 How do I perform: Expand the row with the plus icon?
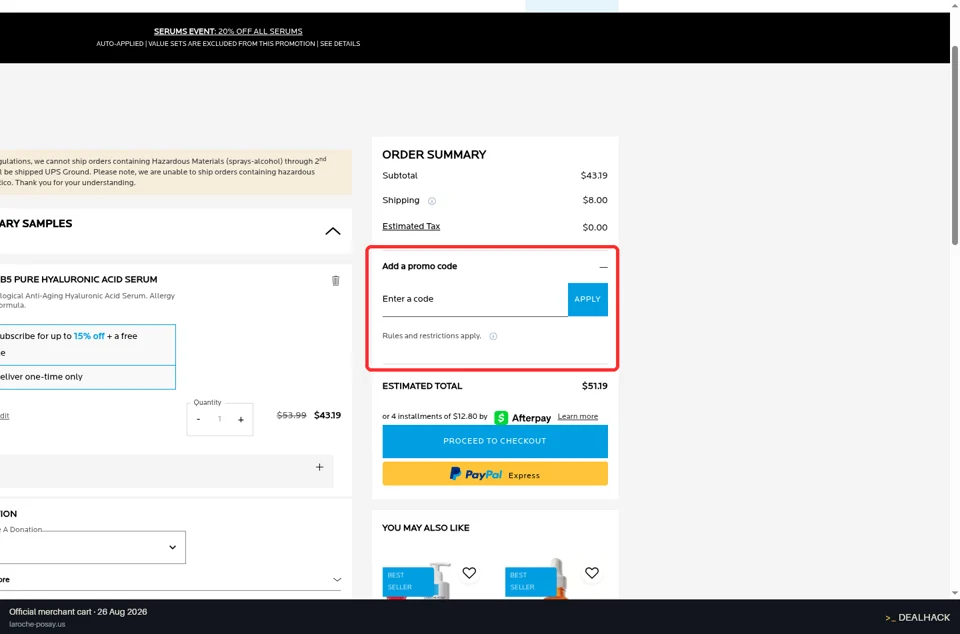click(x=320, y=467)
